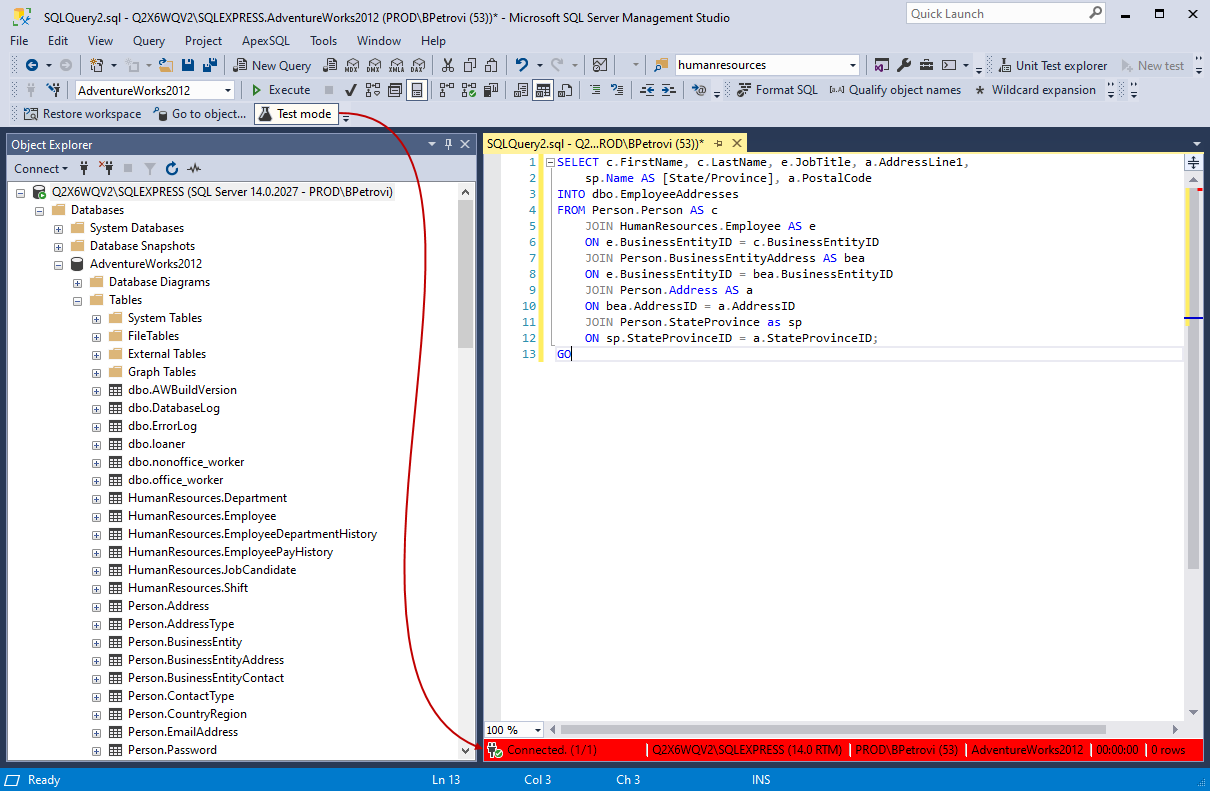The image size is (1210, 791).
Task: Collapse the SELECT statement outline in editor
Action: pyautogui.click(x=549, y=162)
